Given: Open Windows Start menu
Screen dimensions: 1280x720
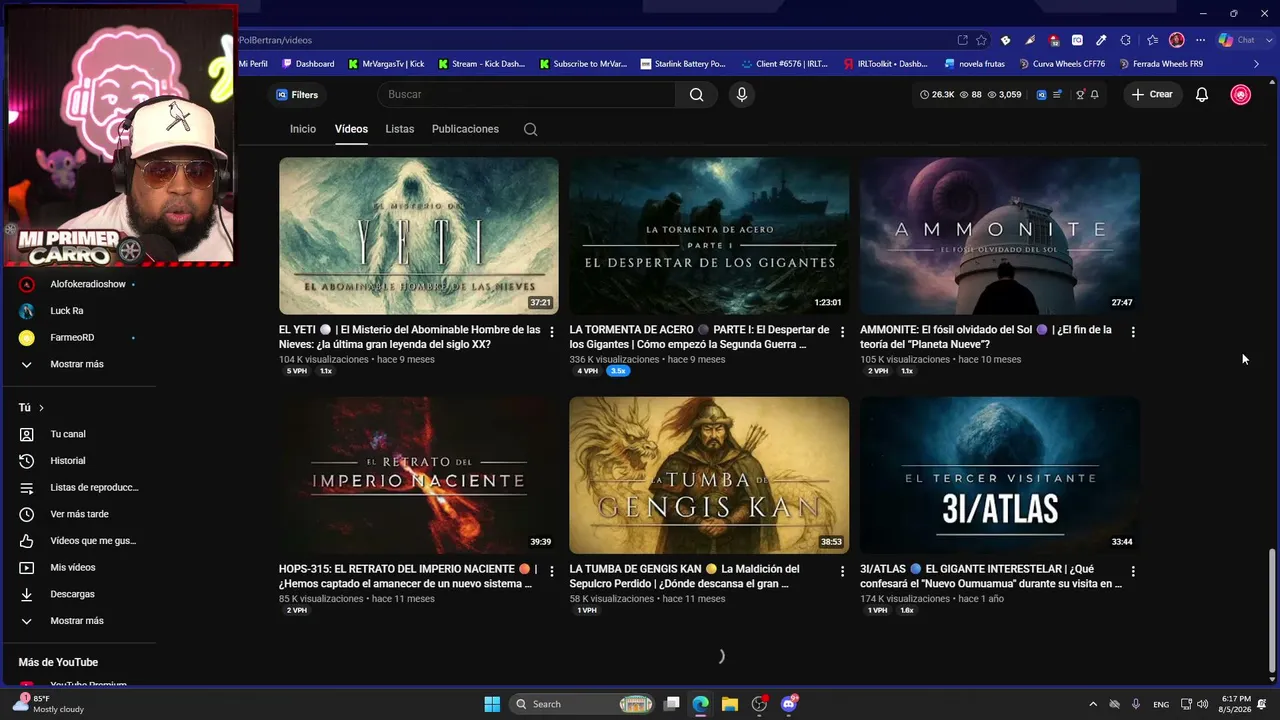Looking at the screenshot, I should pos(492,704).
